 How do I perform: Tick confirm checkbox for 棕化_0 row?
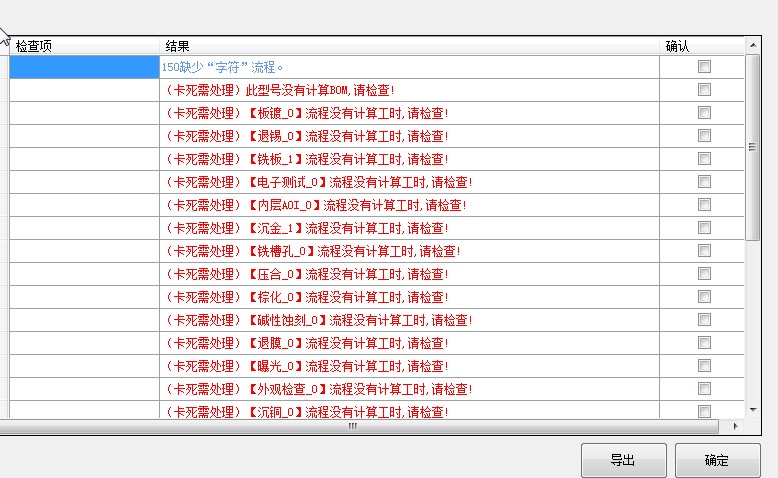click(704, 296)
